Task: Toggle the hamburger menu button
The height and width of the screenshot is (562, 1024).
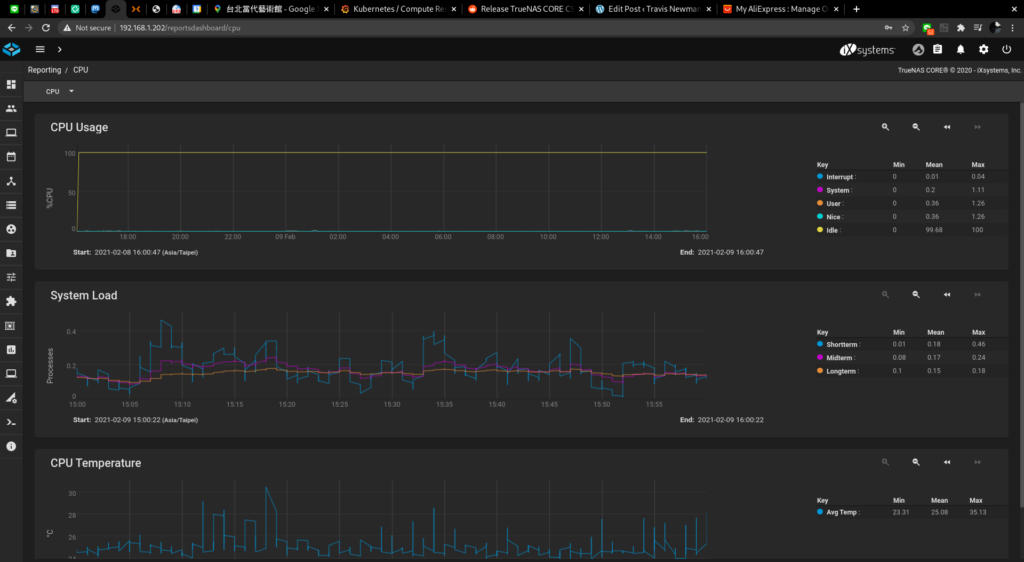Action: point(40,50)
